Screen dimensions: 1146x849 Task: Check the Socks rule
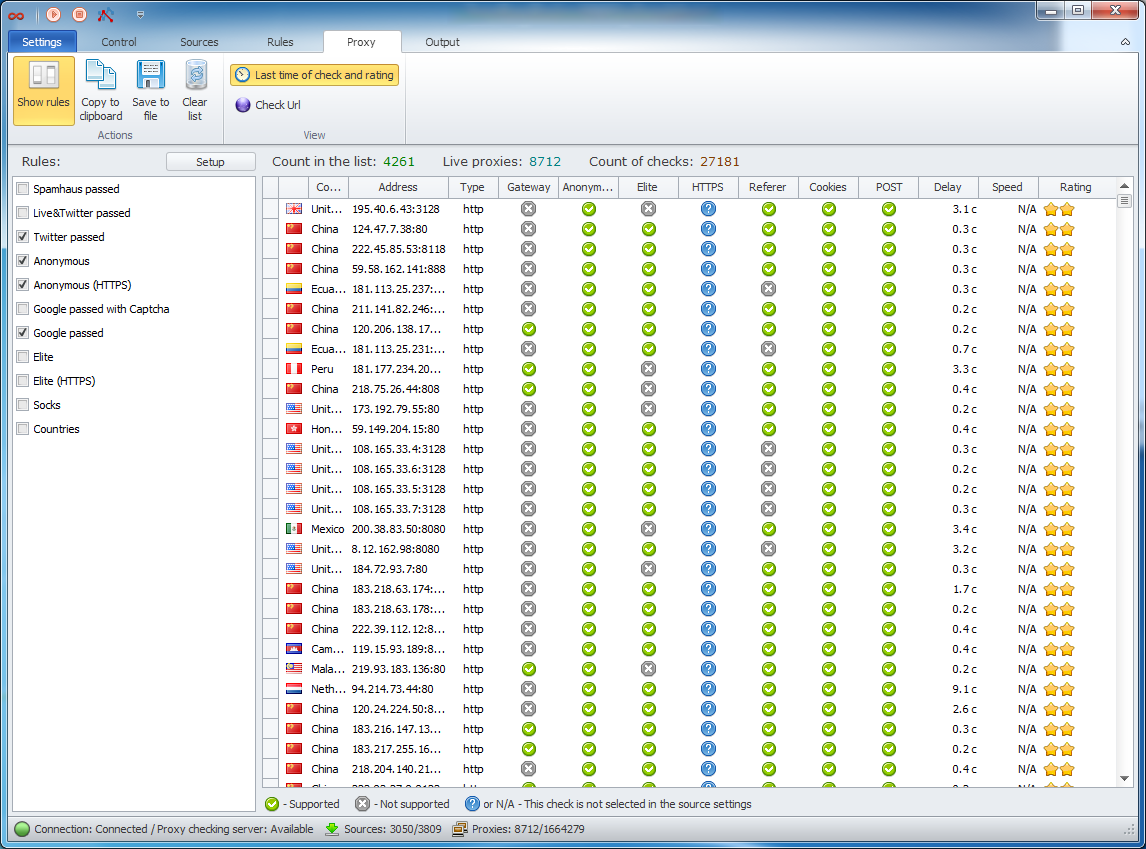[x=23, y=405]
